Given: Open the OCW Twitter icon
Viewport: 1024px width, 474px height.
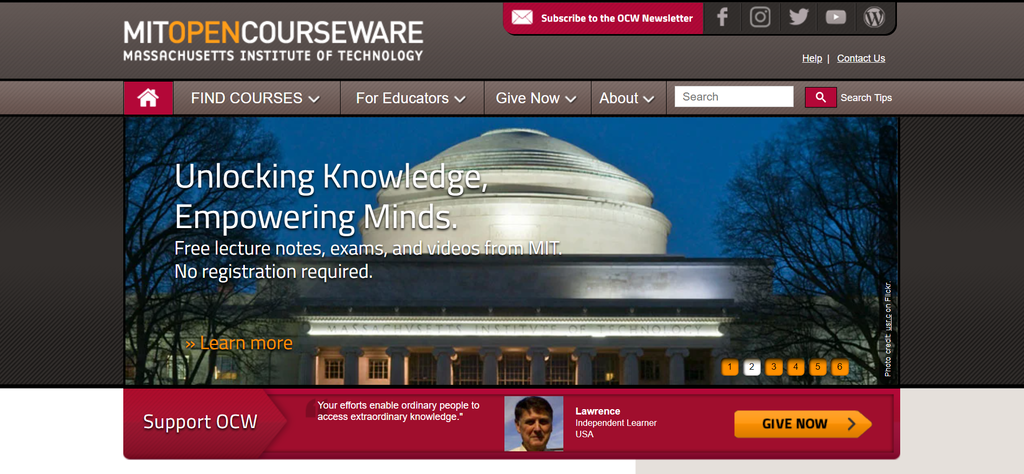Looking at the screenshot, I should [x=798, y=18].
